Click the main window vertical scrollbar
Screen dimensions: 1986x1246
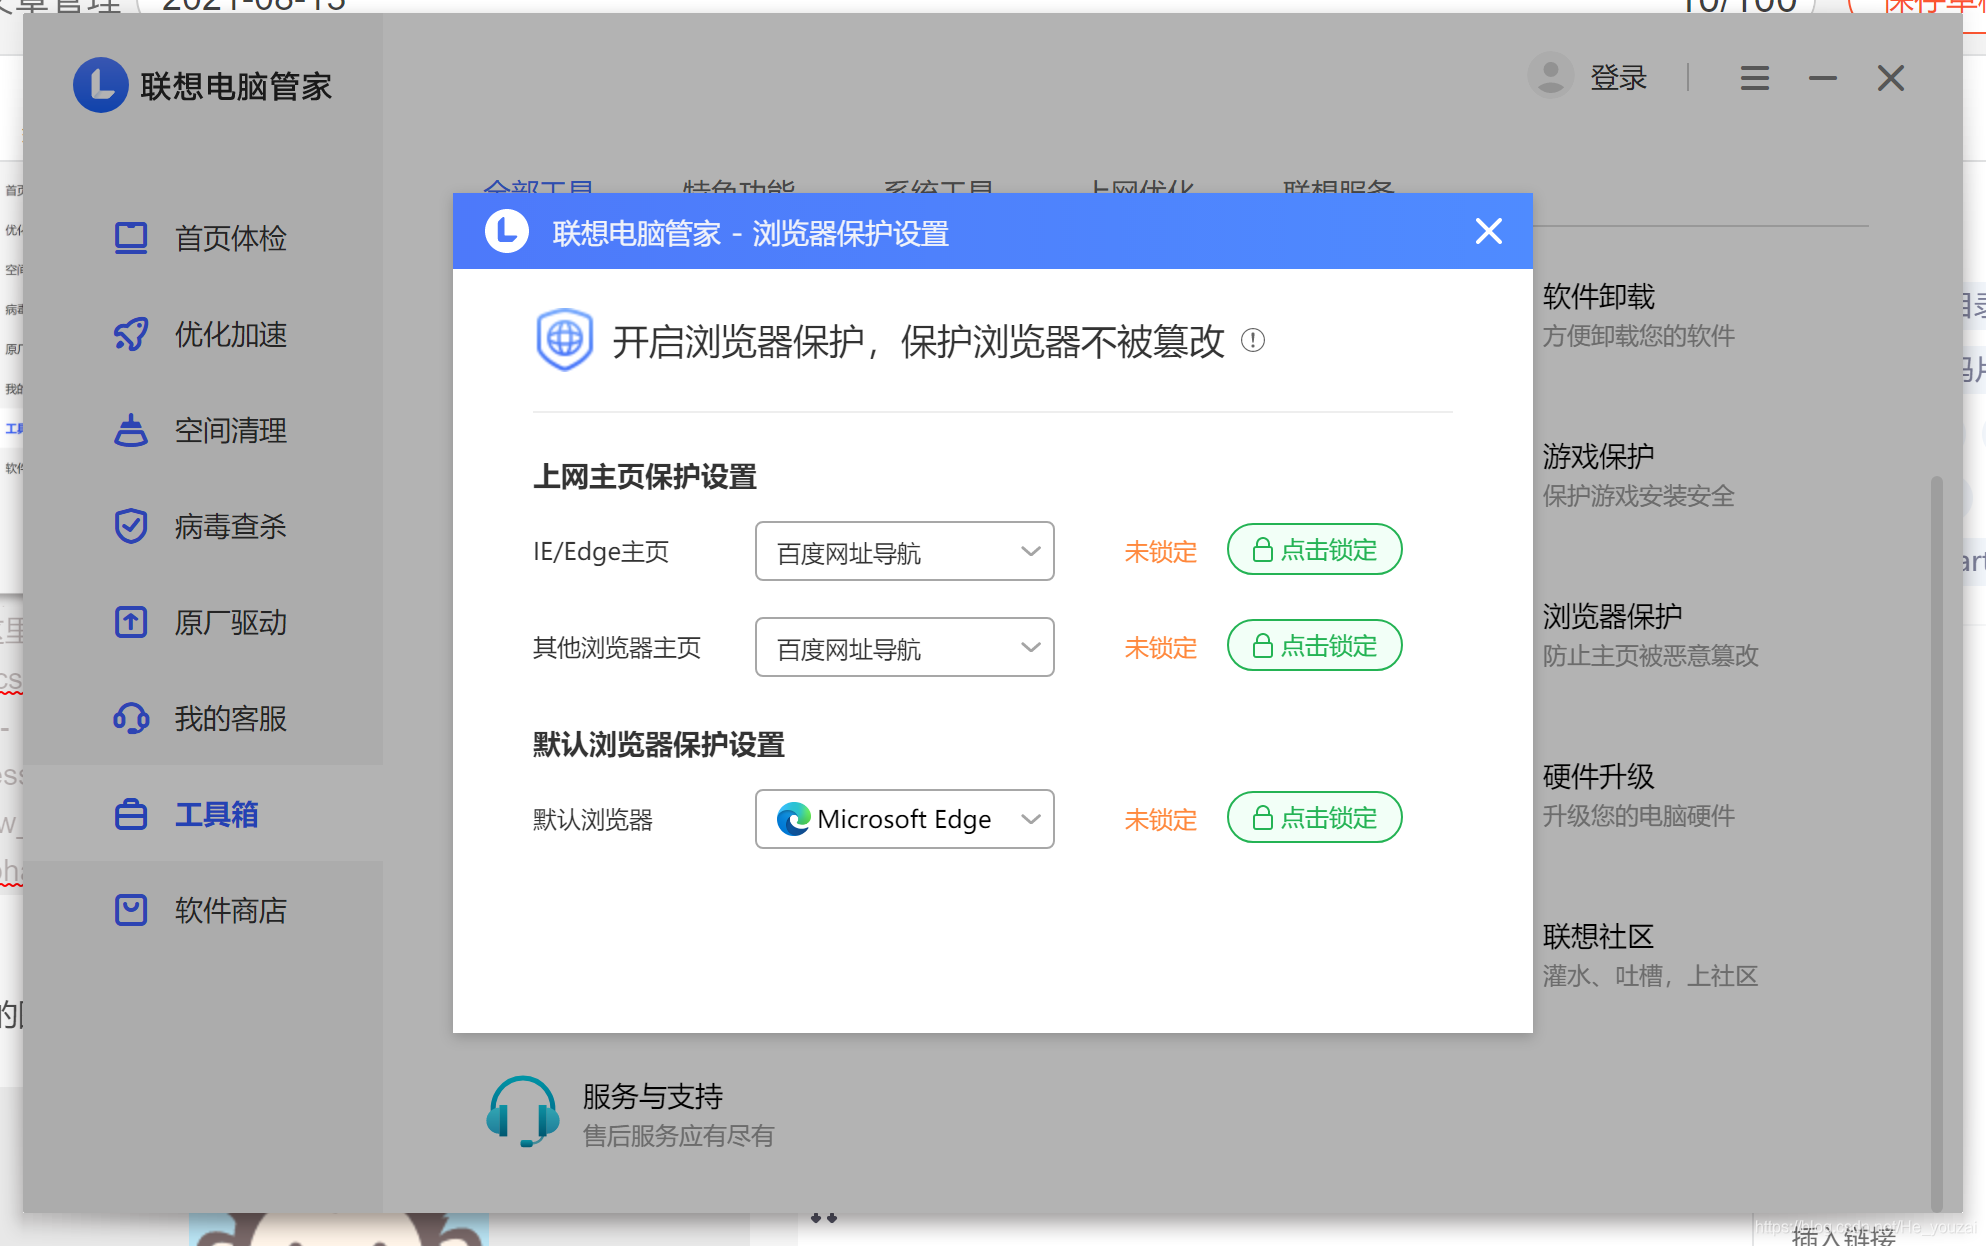(1936, 843)
